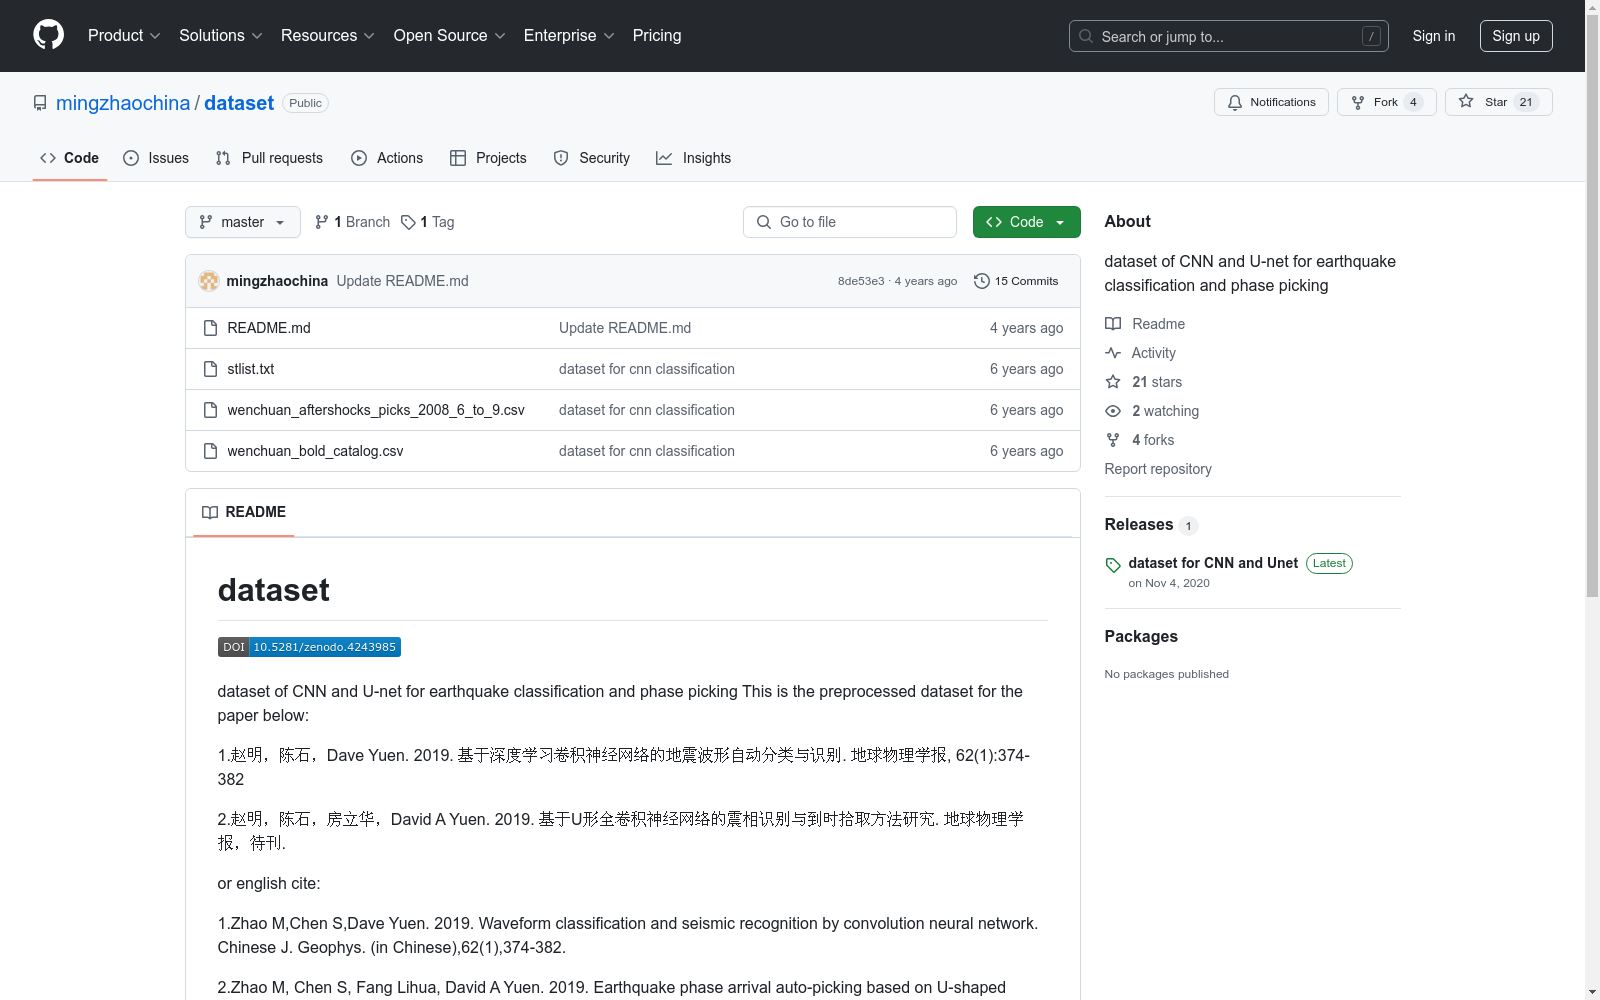Click the Activity pulse icon

(x=1113, y=353)
